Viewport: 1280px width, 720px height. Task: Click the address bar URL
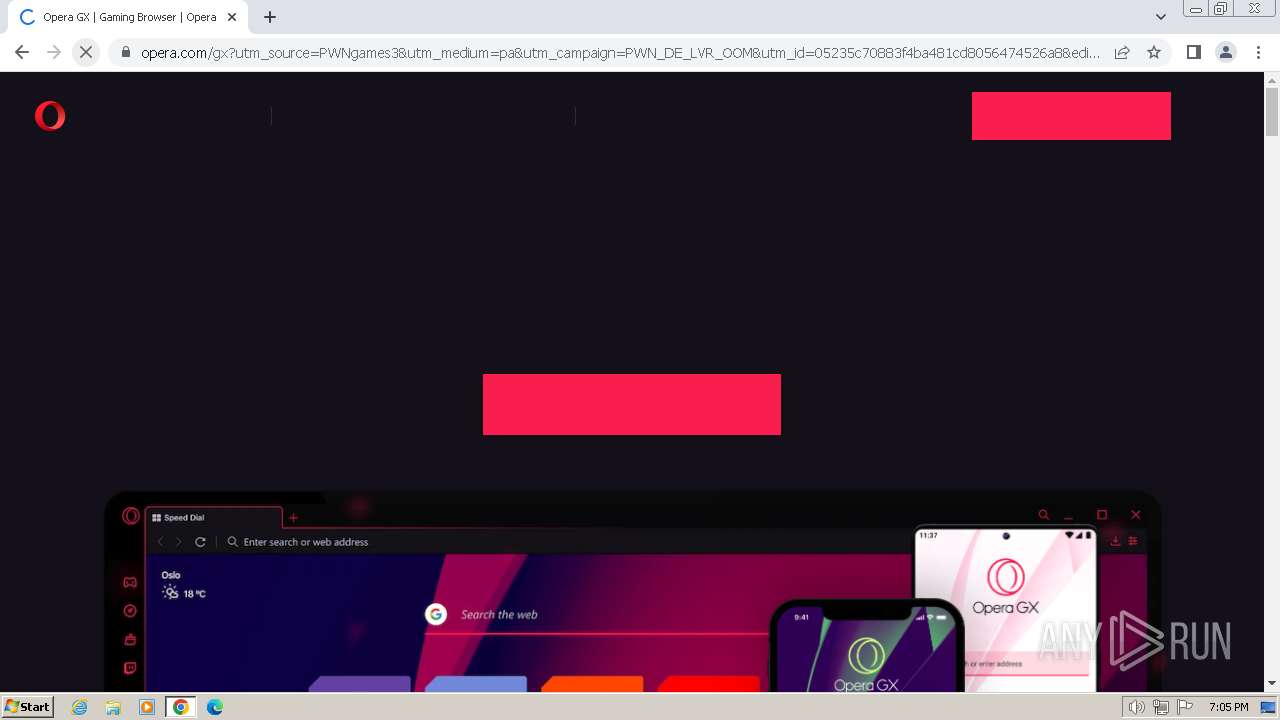click(x=620, y=52)
